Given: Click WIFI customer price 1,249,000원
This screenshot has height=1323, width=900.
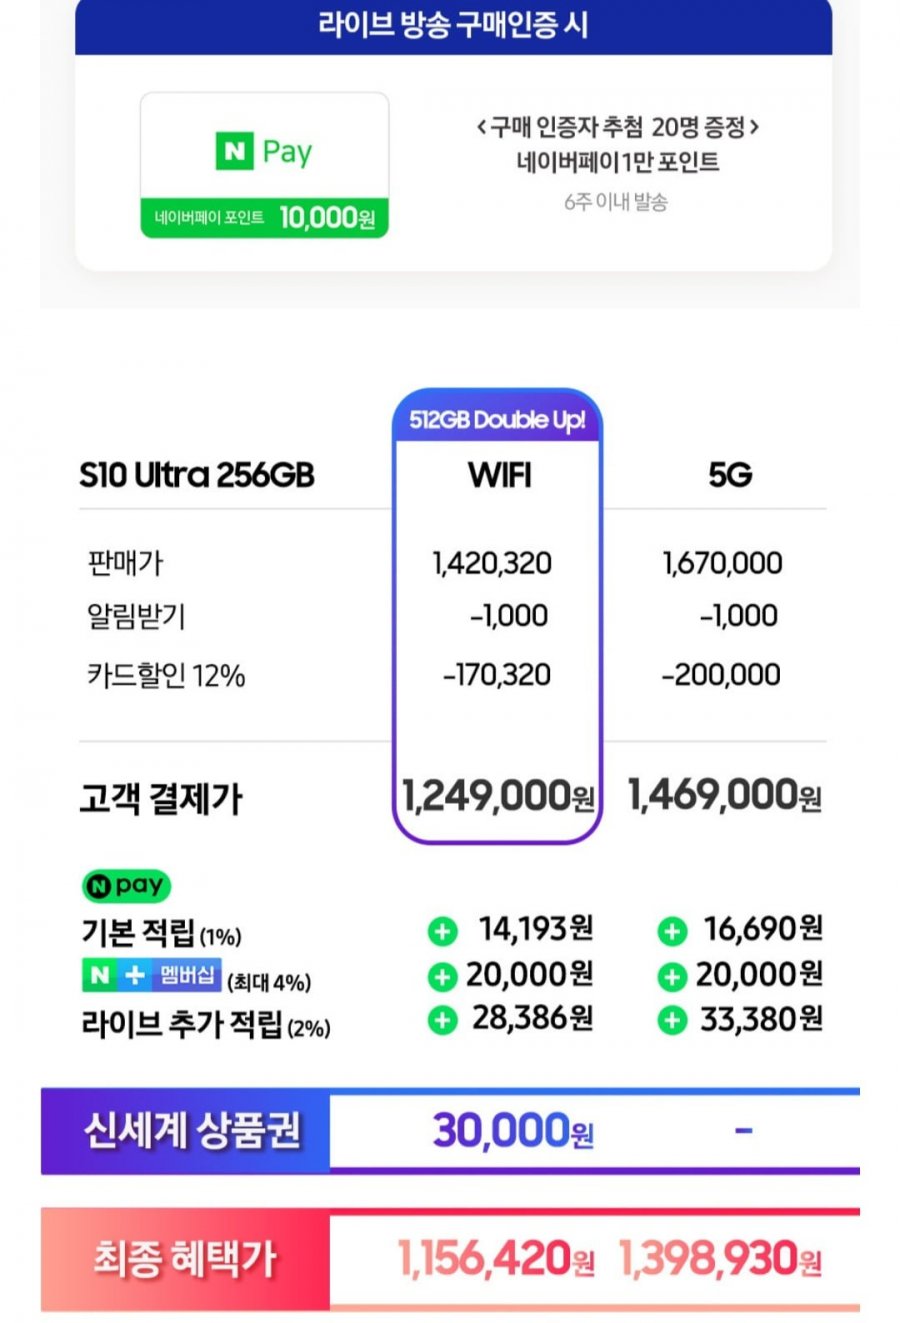Looking at the screenshot, I should (x=498, y=796).
